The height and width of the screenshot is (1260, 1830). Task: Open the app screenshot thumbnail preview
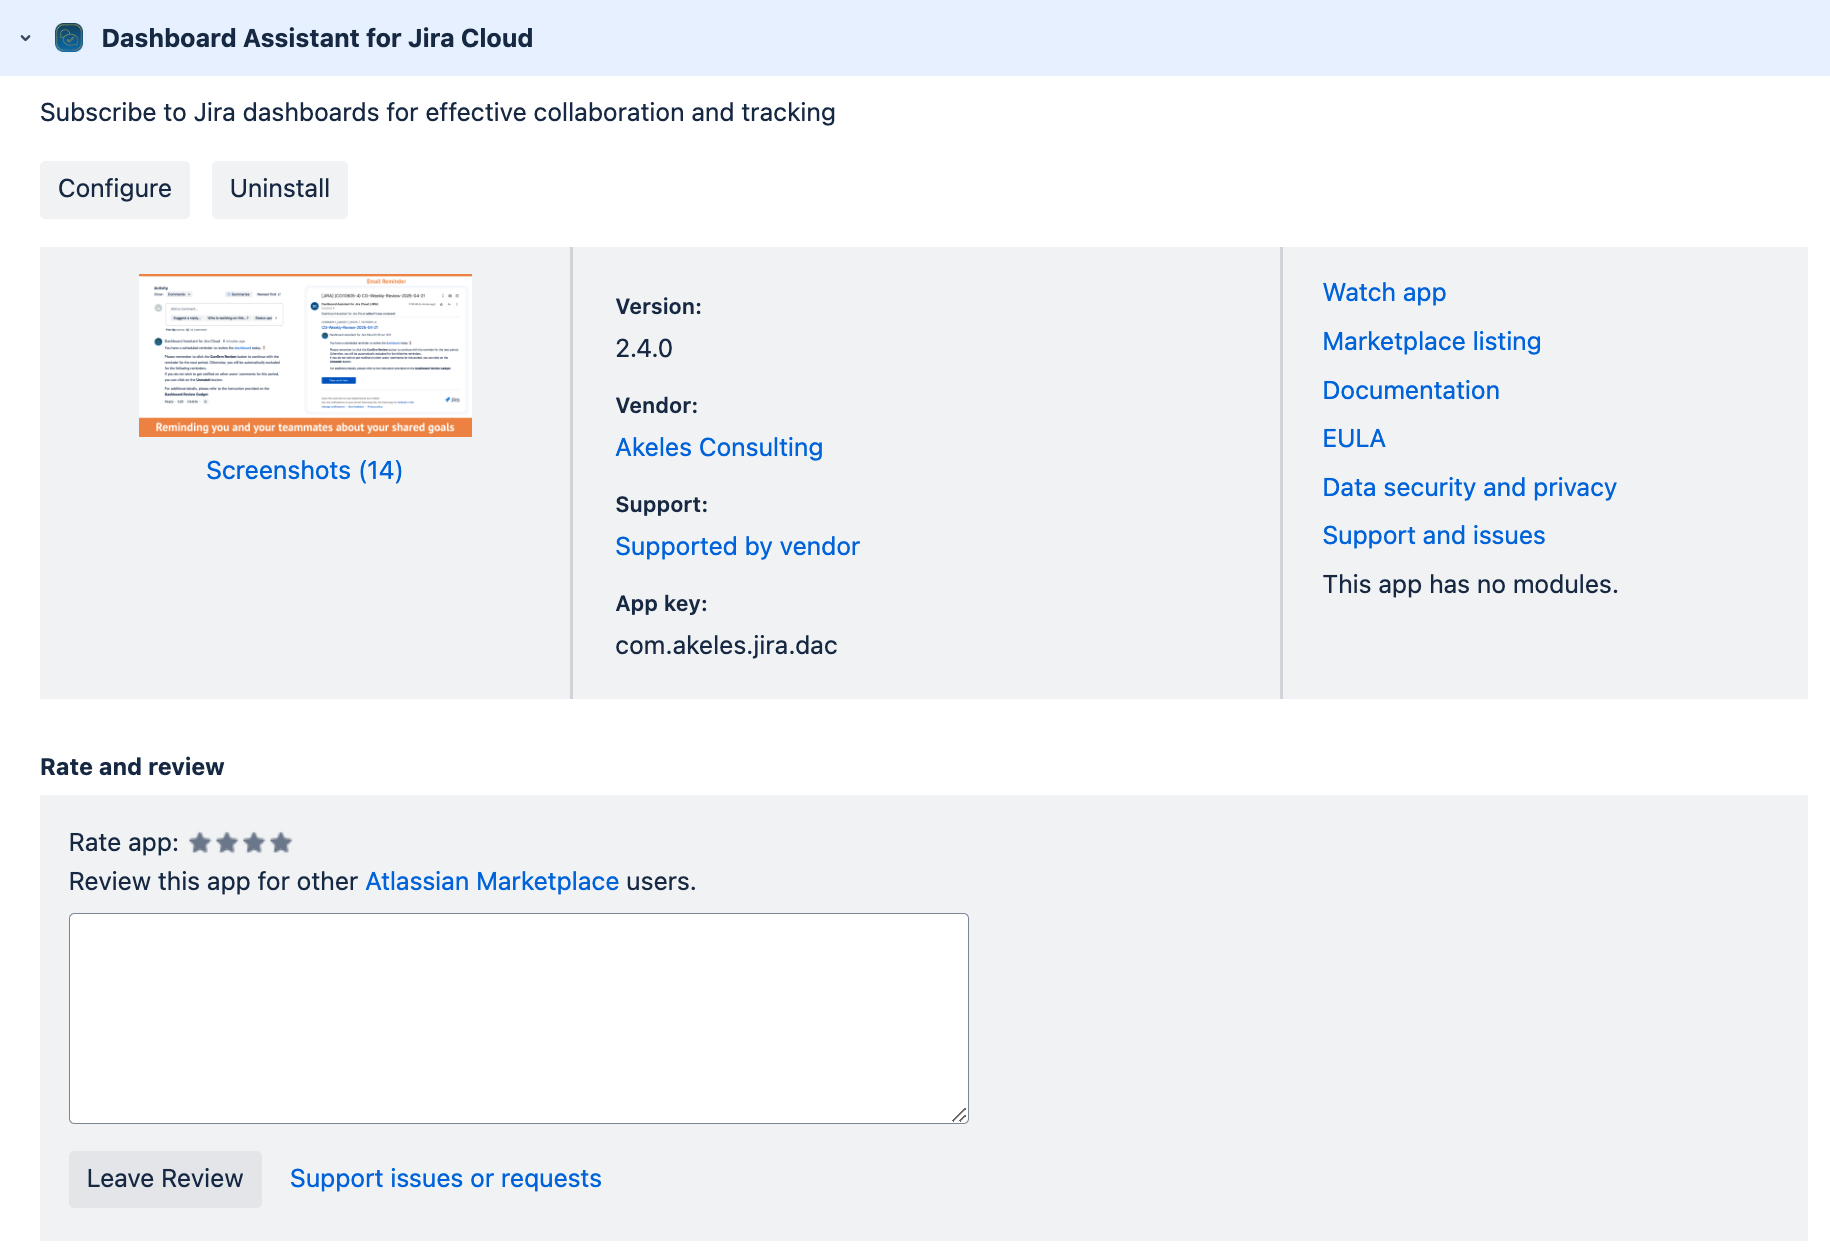[304, 354]
